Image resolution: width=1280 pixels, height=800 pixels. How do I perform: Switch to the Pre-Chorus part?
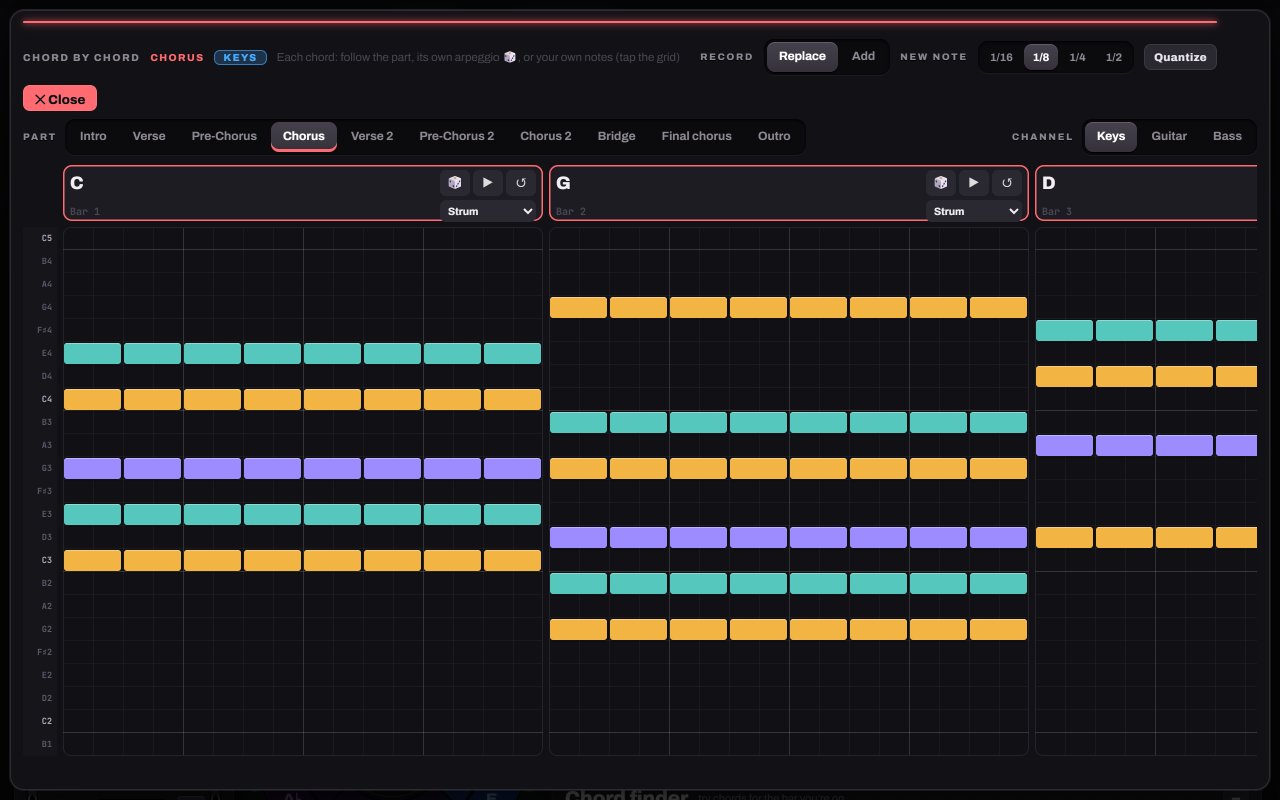(x=224, y=136)
